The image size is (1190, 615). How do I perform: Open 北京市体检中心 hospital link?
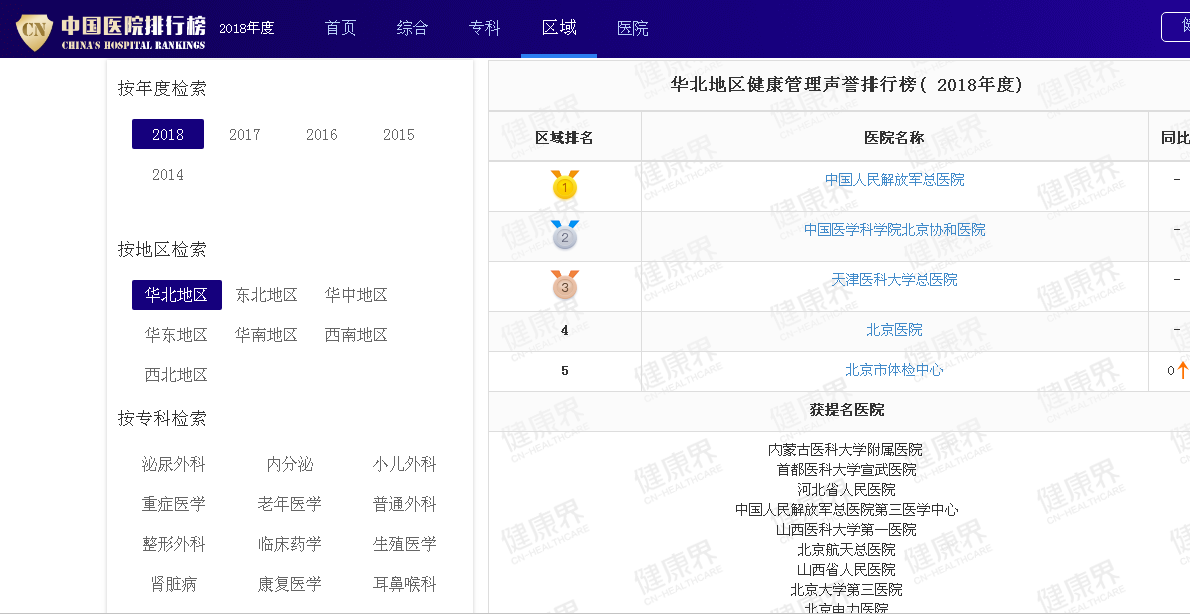(895, 371)
